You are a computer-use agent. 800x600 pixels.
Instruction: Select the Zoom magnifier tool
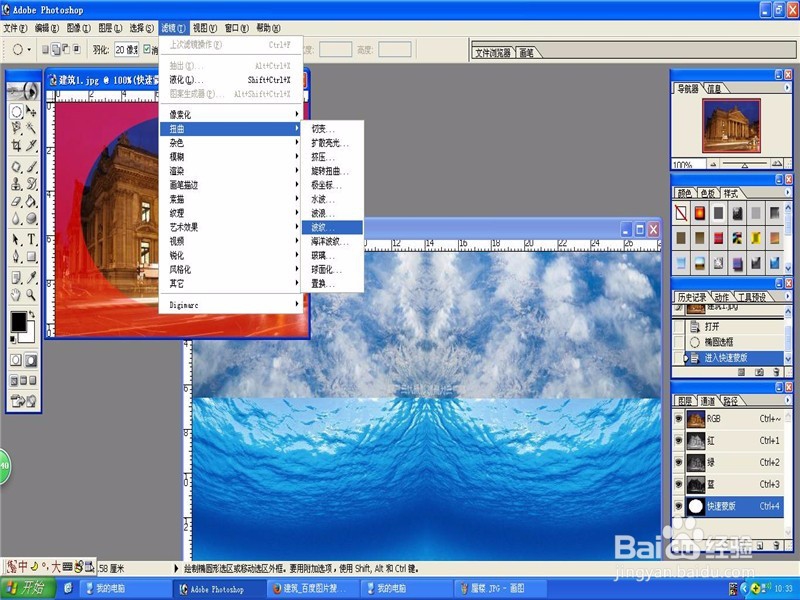click(x=31, y=294)
